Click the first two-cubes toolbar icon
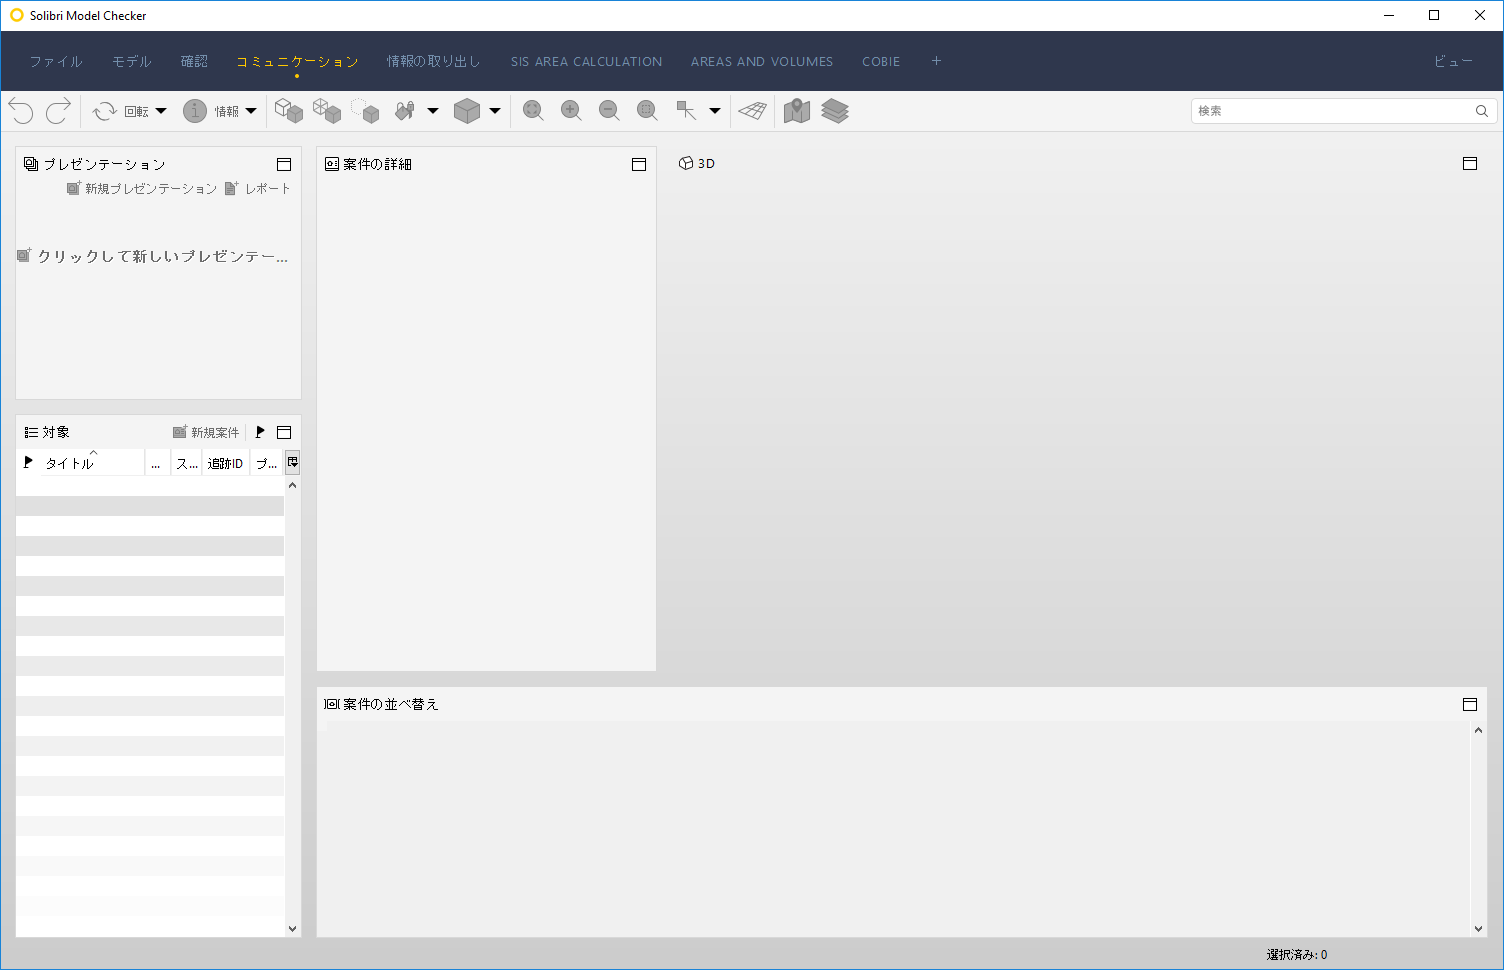Viewport: 1504px width, 970px height. tap(289, 111)
